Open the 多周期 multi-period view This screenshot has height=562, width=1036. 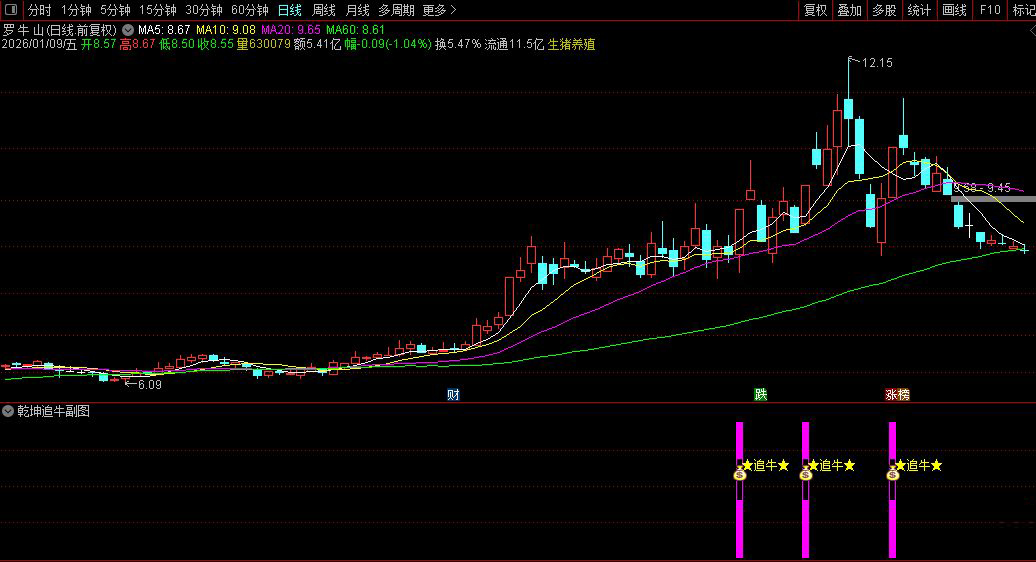click(x=396, y=10)
